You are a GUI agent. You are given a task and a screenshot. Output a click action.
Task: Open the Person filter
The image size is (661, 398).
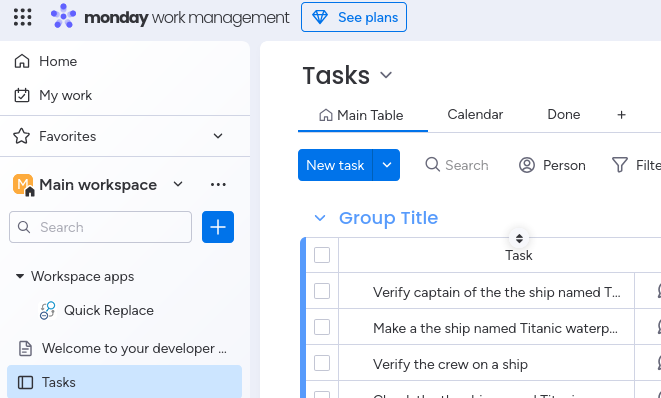pyautogui.click(x=552, y=165)
